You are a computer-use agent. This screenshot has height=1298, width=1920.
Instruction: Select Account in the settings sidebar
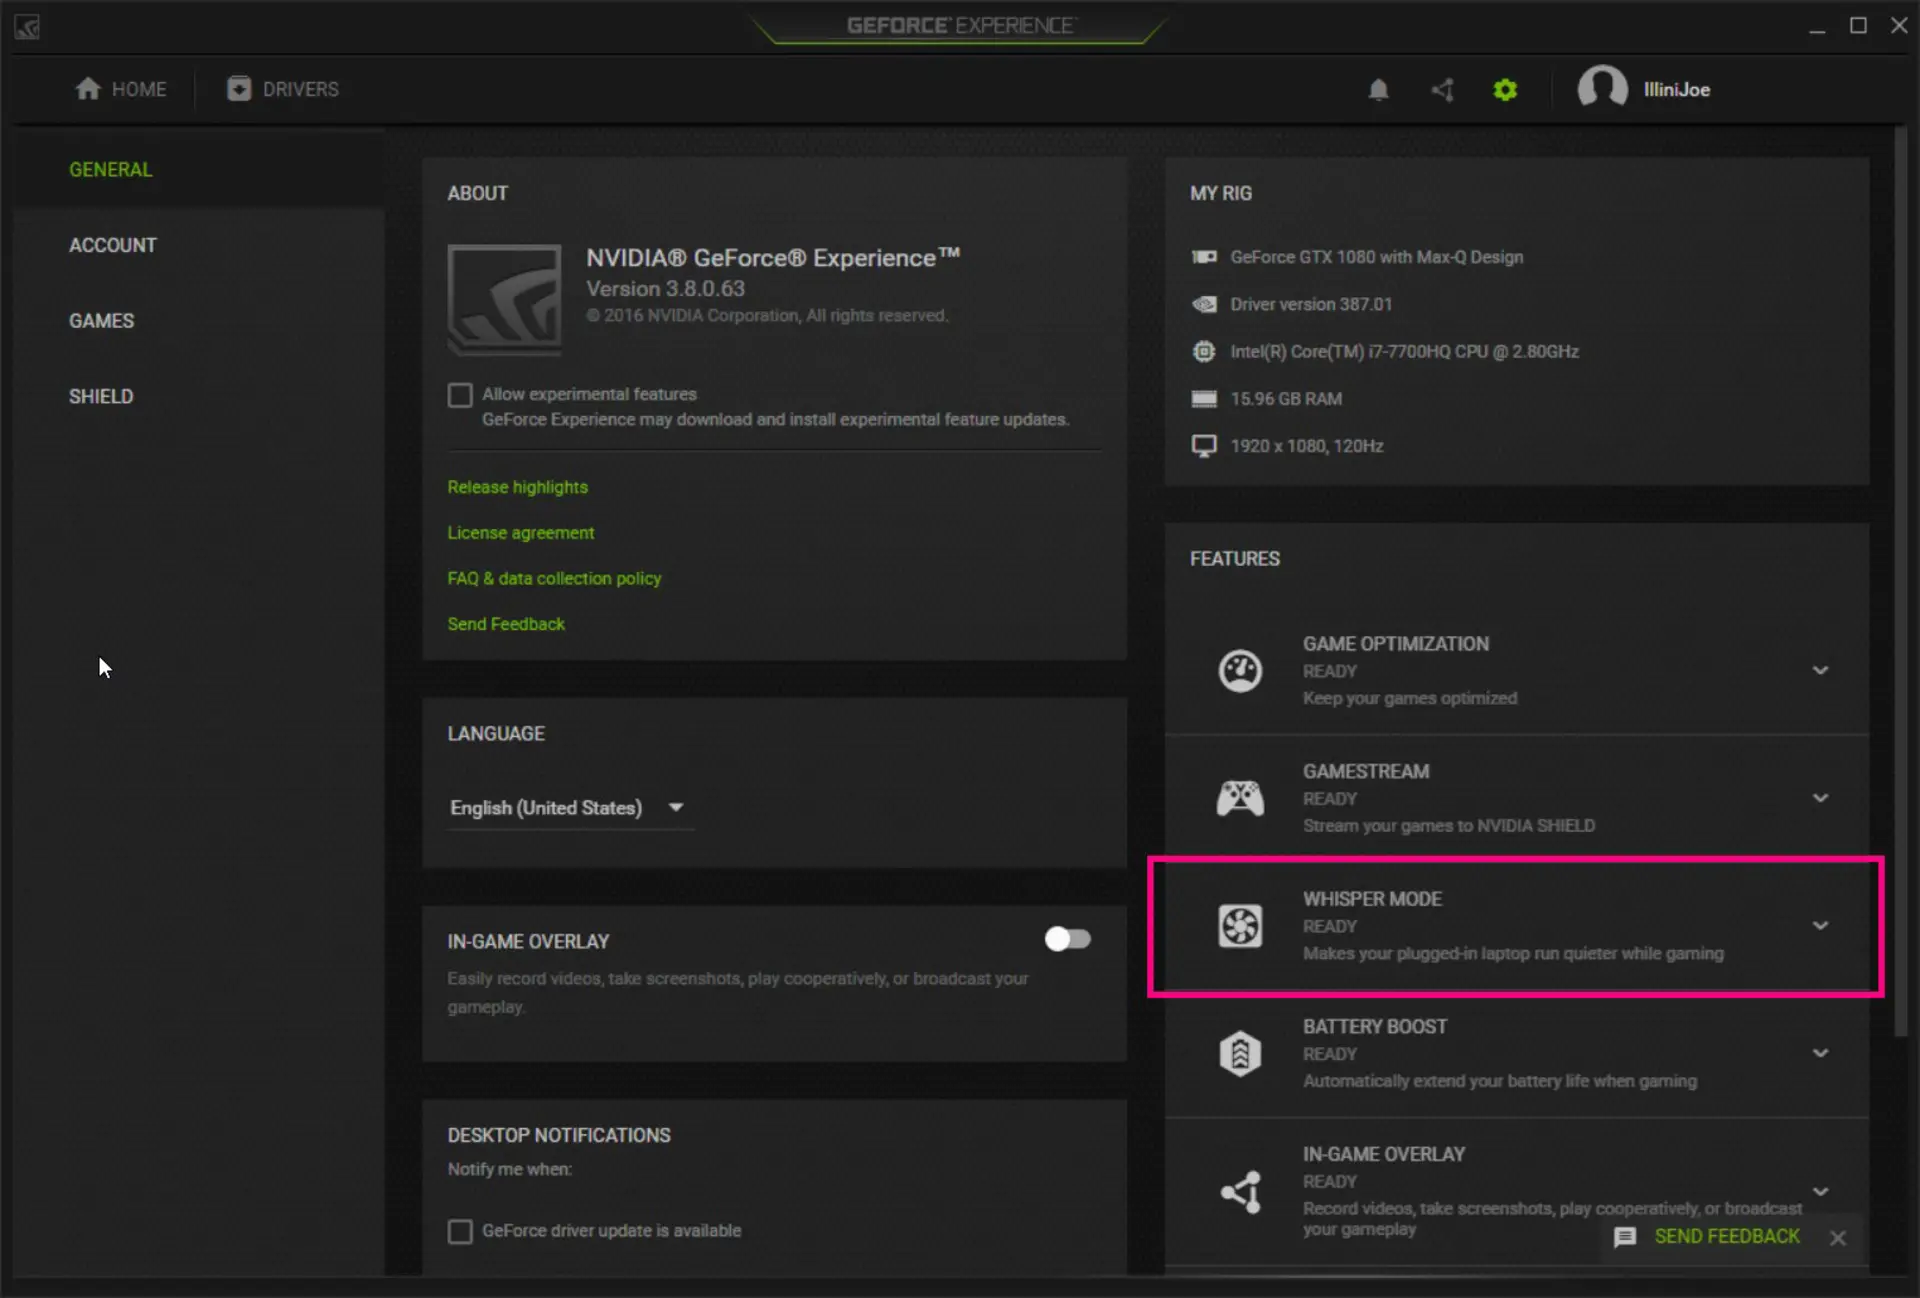[113, 245]
